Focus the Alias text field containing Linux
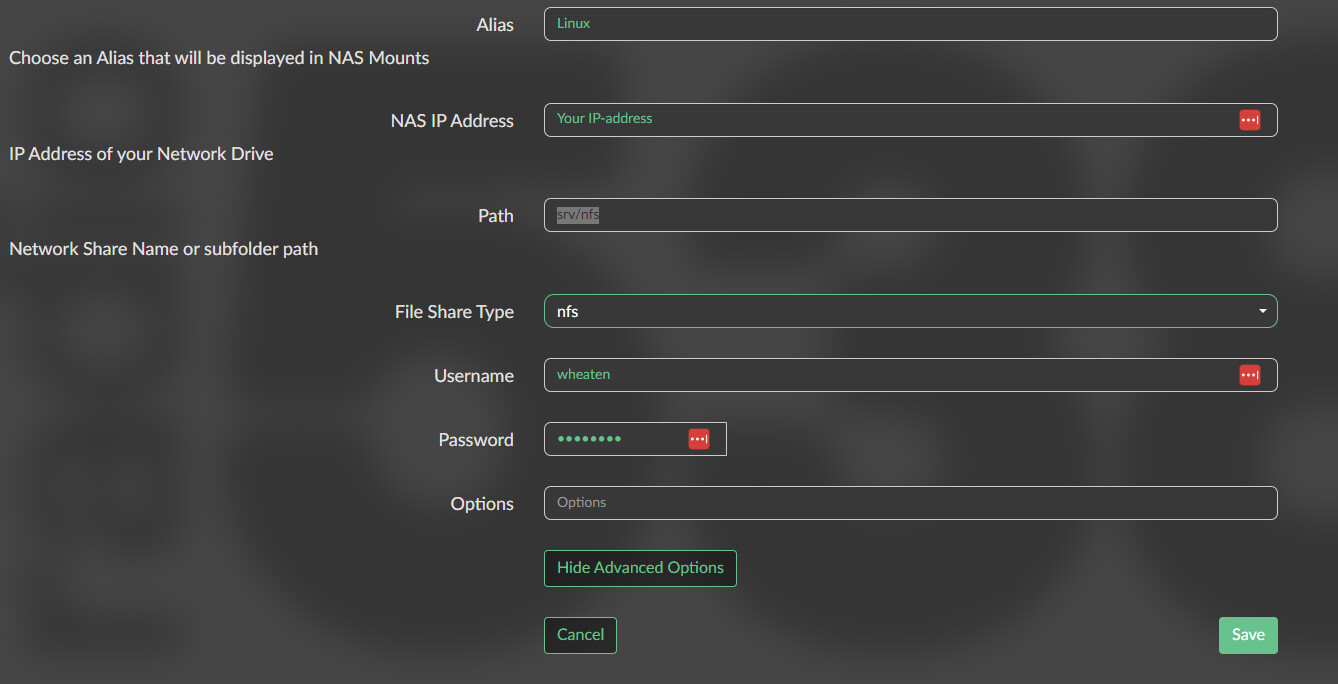The image size is (1338, 684). [x=900, y=24]
